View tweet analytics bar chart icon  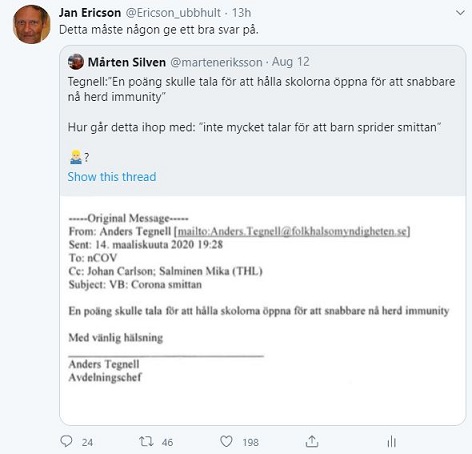tap(392, 442)
